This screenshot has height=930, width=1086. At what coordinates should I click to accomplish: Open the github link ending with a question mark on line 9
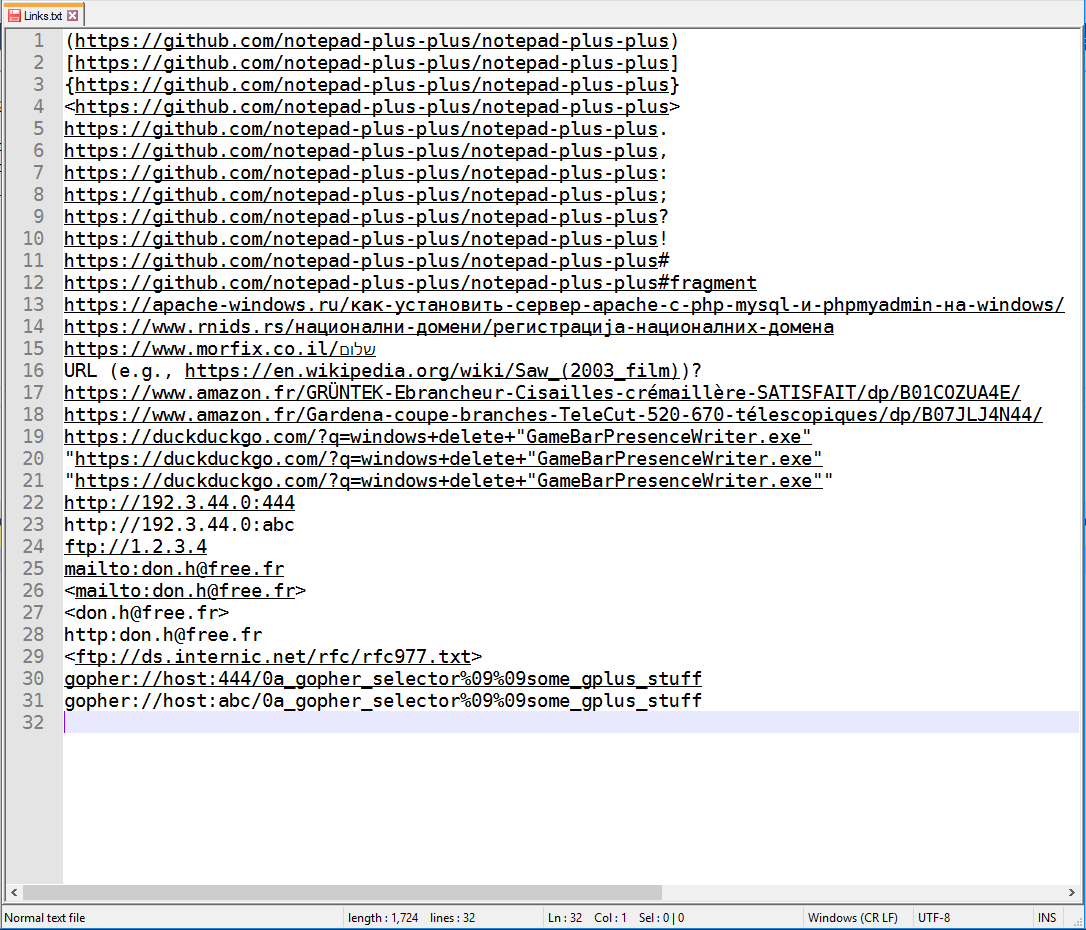(x=361, y=217)
